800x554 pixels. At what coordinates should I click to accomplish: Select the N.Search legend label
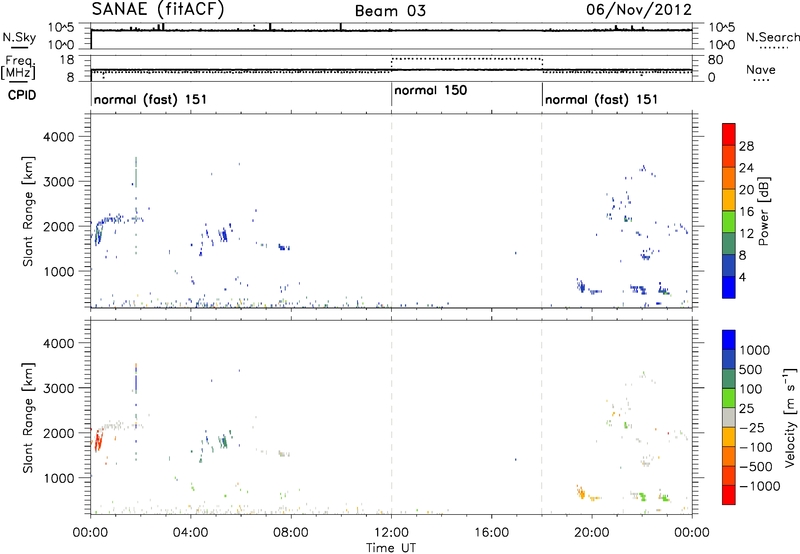tap(773, 37)
